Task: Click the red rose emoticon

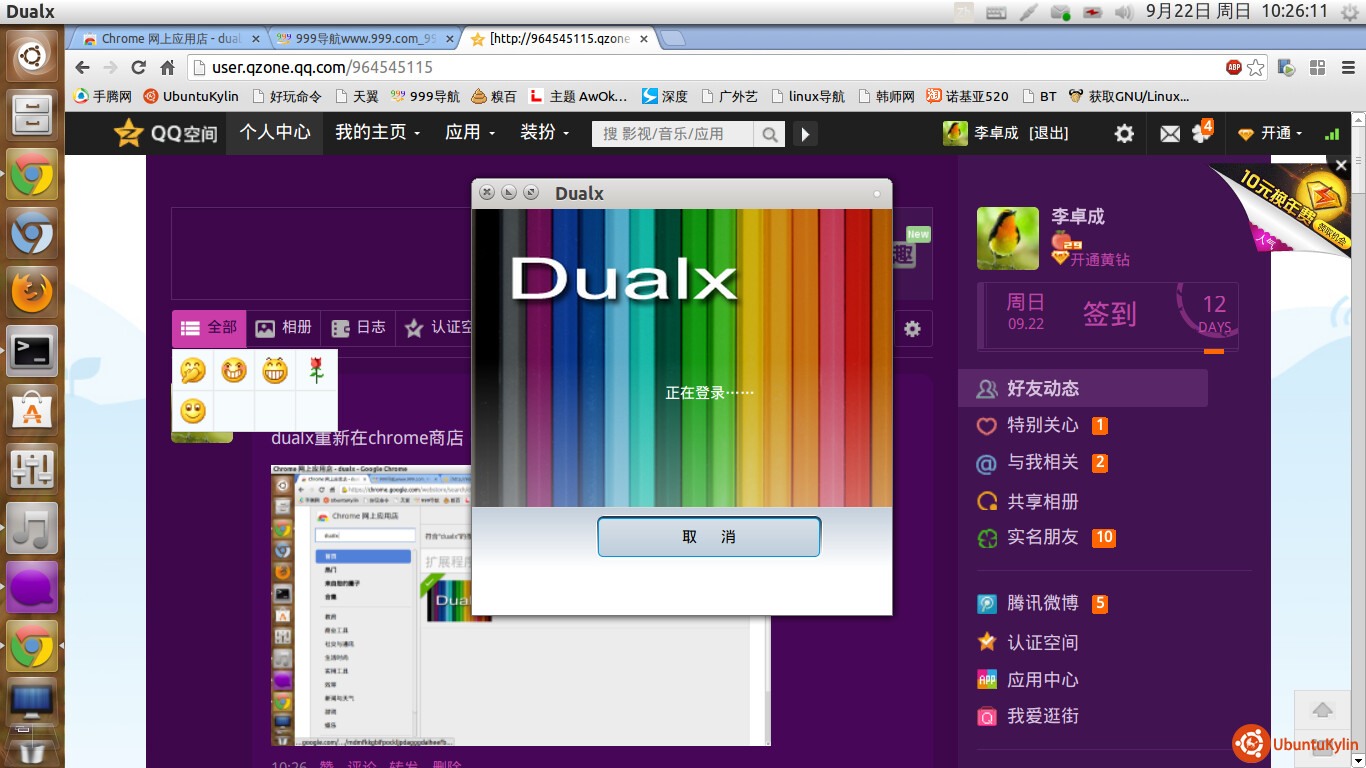Action: (317, 370)
